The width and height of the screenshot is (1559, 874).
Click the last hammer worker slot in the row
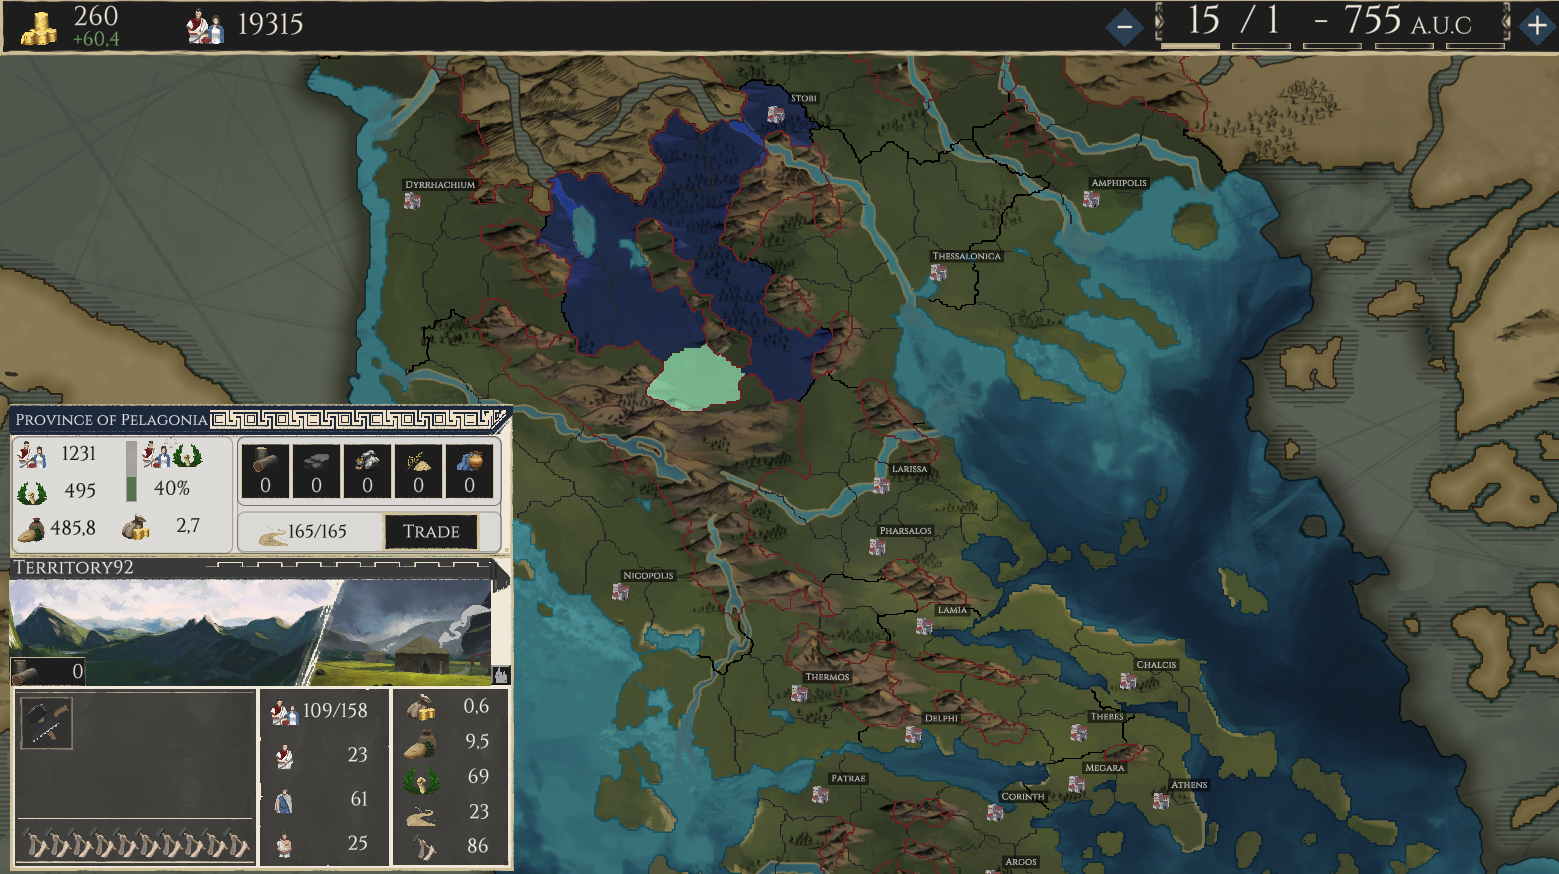pyautogui.click(x=236, y=844)
